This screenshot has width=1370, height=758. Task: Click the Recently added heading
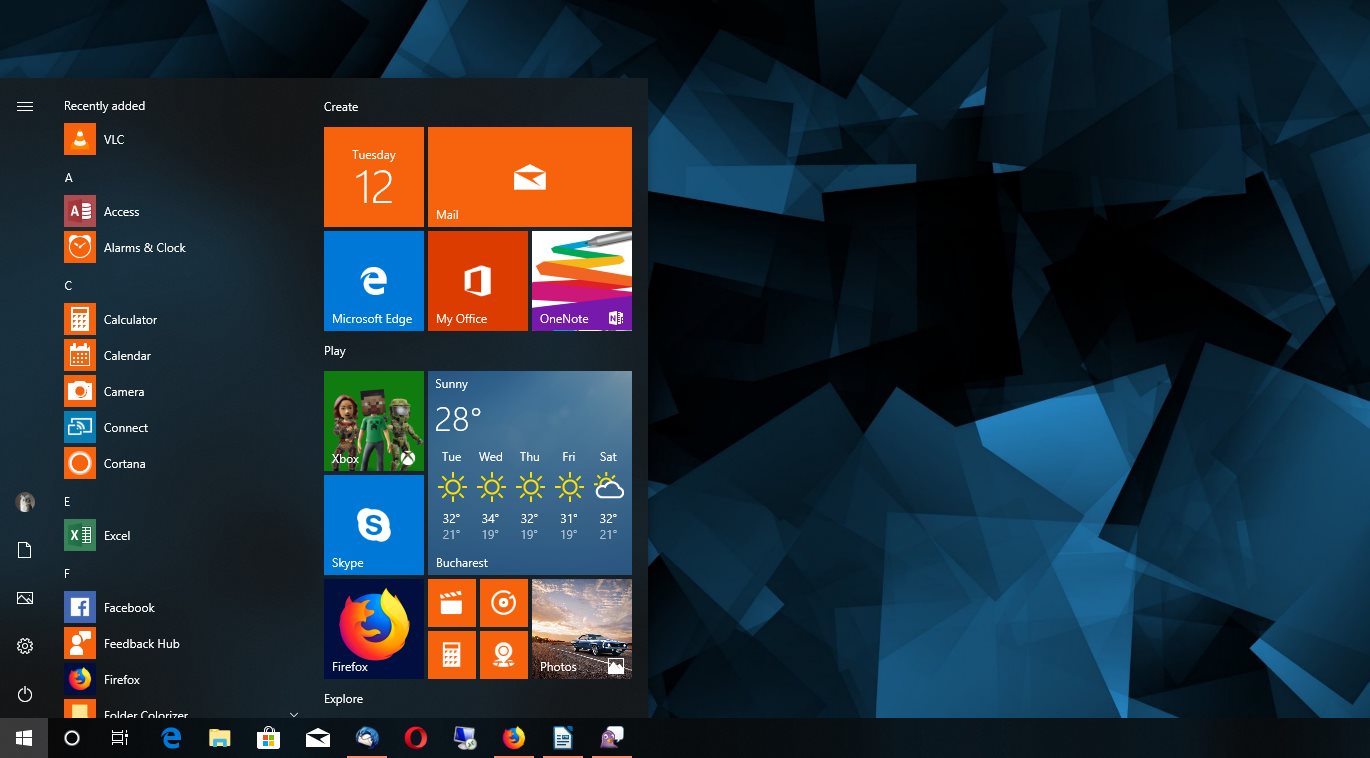tap(104, 106)
